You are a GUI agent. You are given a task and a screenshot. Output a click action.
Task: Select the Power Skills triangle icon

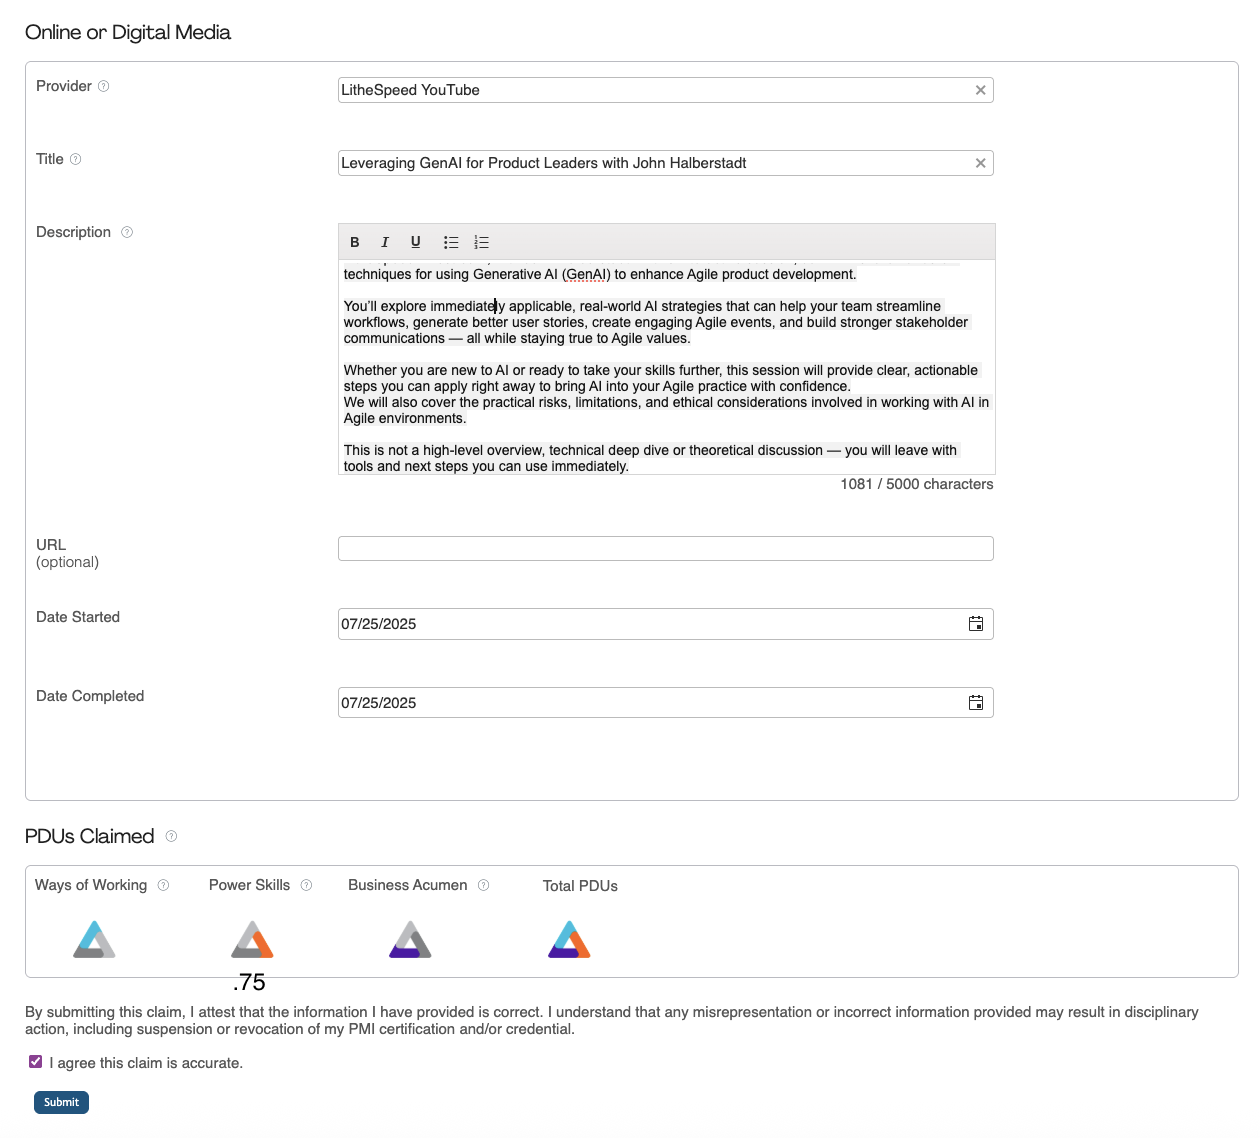click(x=252, y=940)
